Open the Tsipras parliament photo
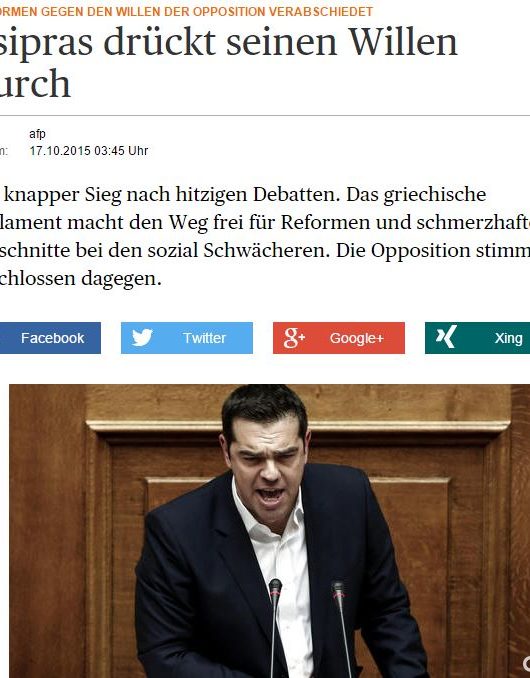530x678 pixels. 269,531
